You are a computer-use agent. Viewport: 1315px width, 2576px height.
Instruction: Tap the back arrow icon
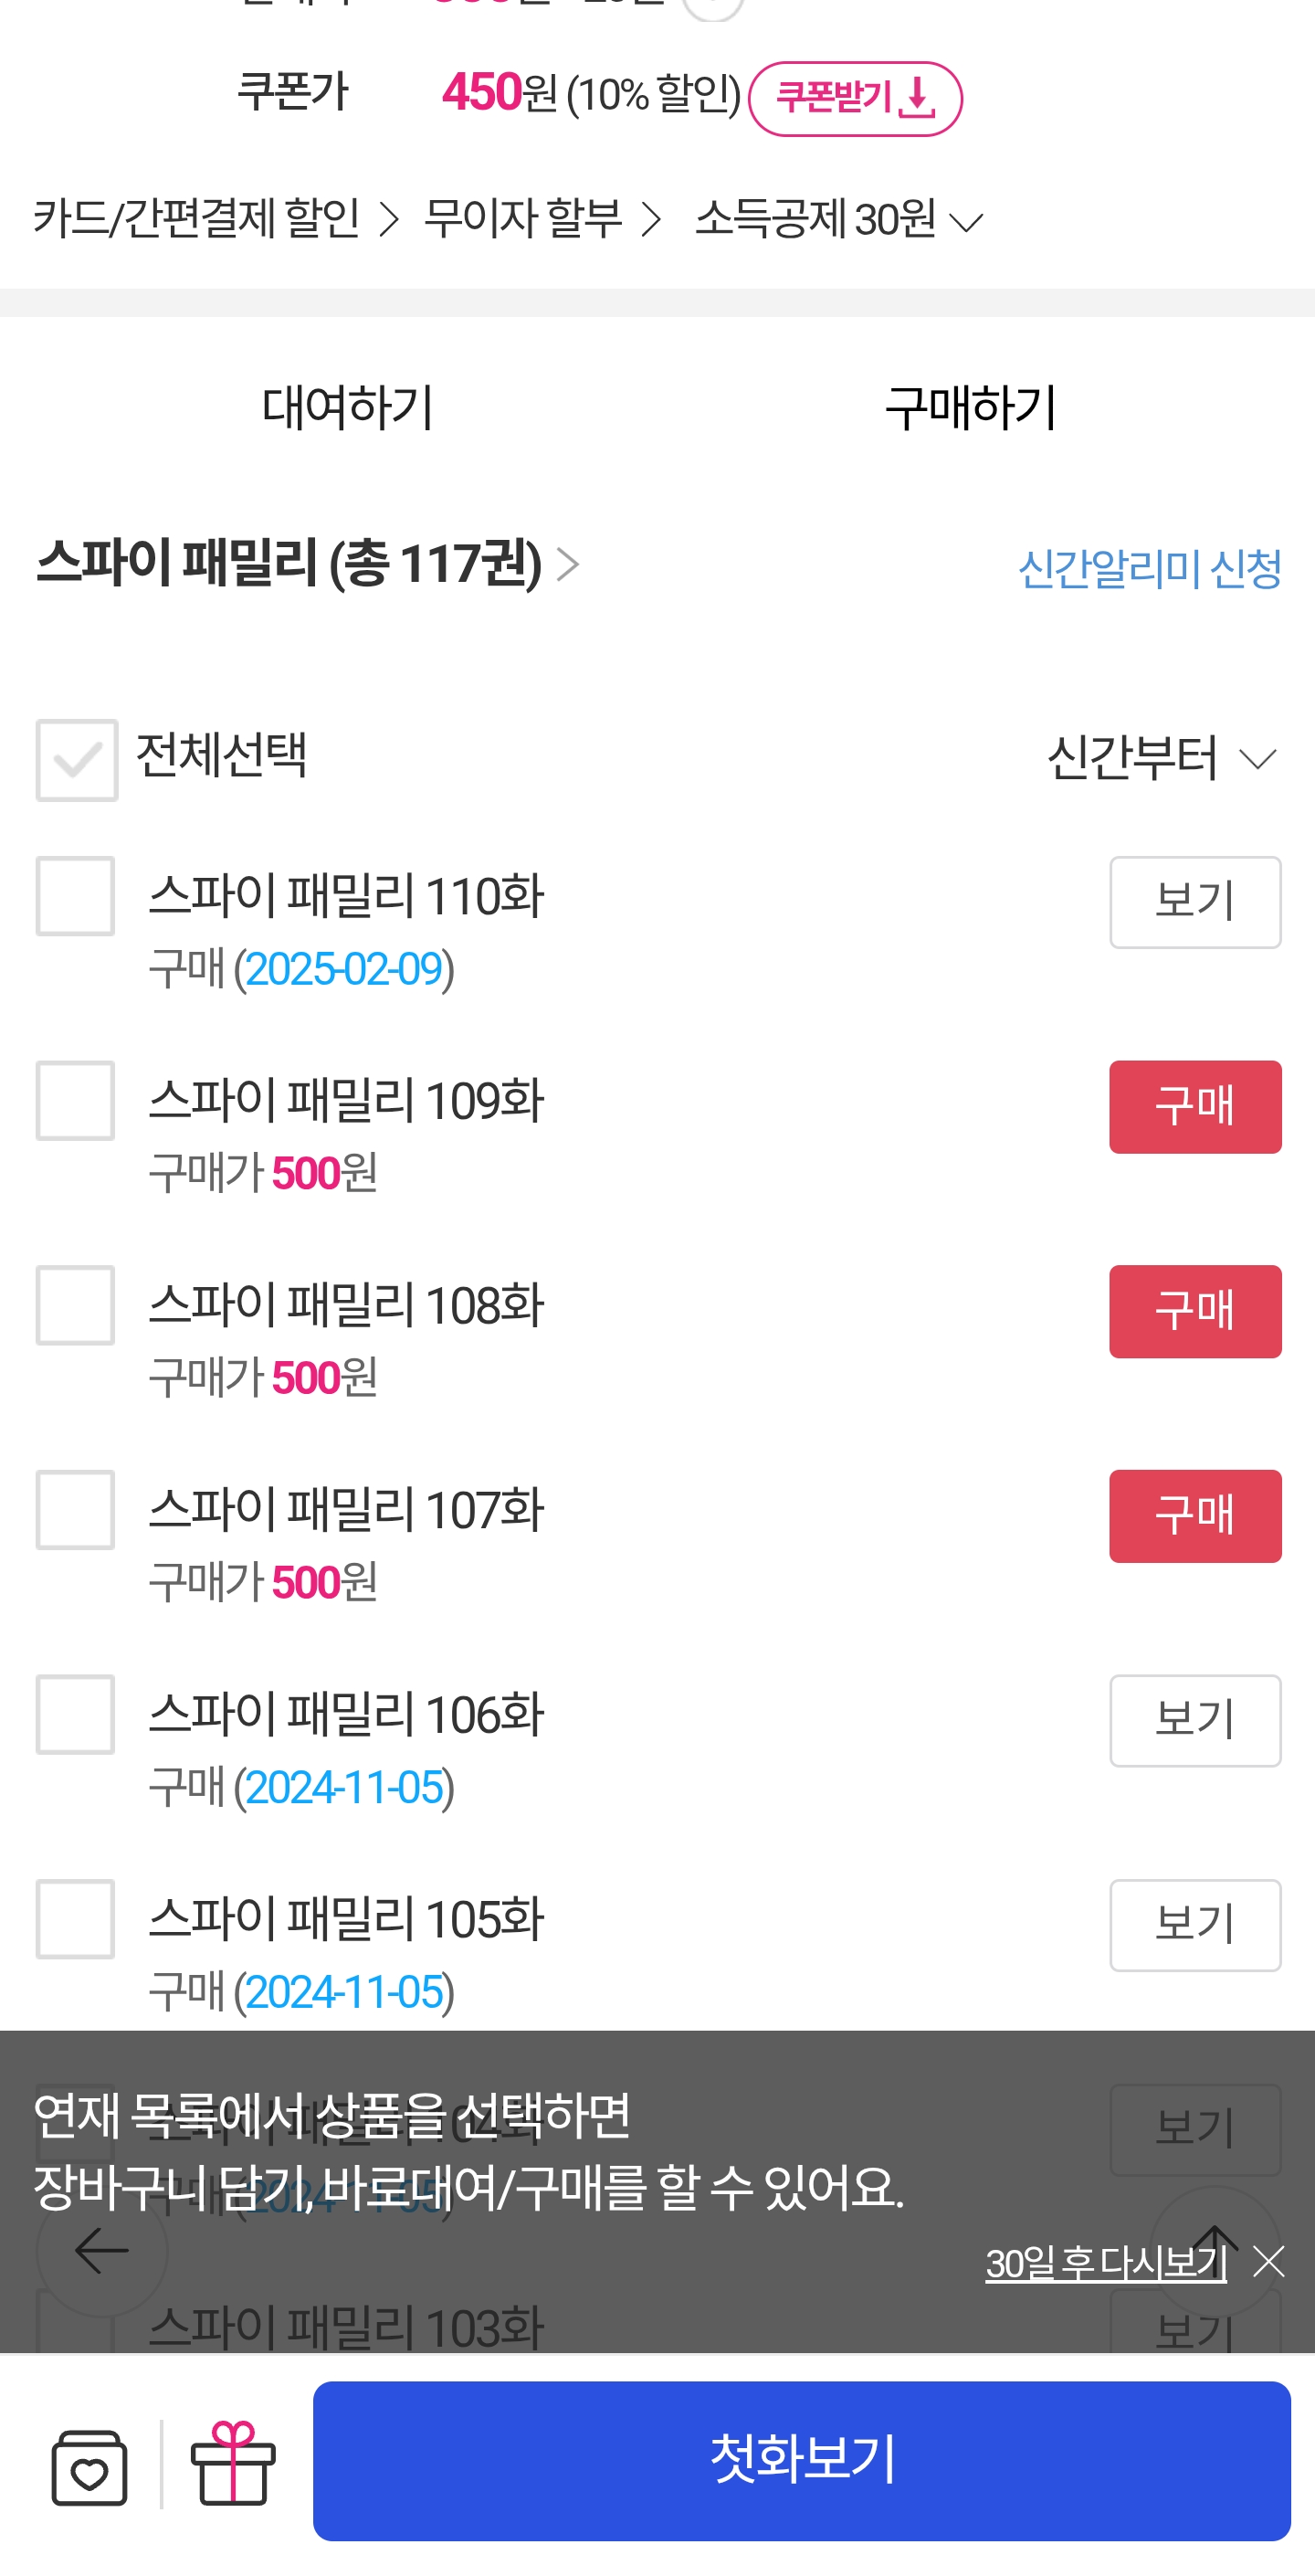pyautogui.click(x=101, y=2251)
